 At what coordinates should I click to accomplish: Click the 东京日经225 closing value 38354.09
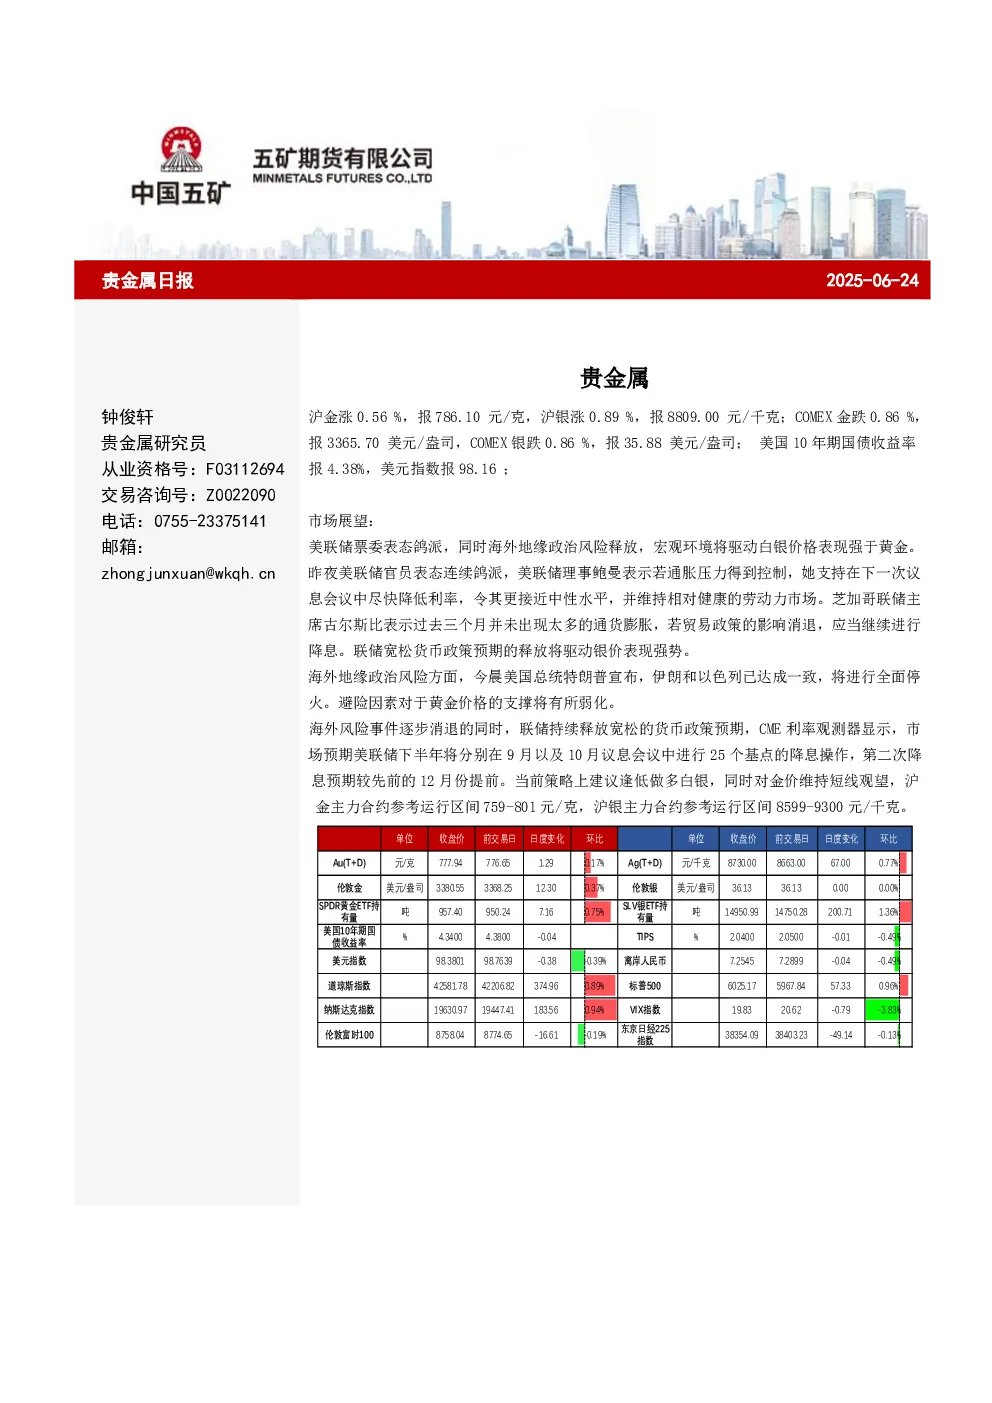click(x=742, y=1035)
